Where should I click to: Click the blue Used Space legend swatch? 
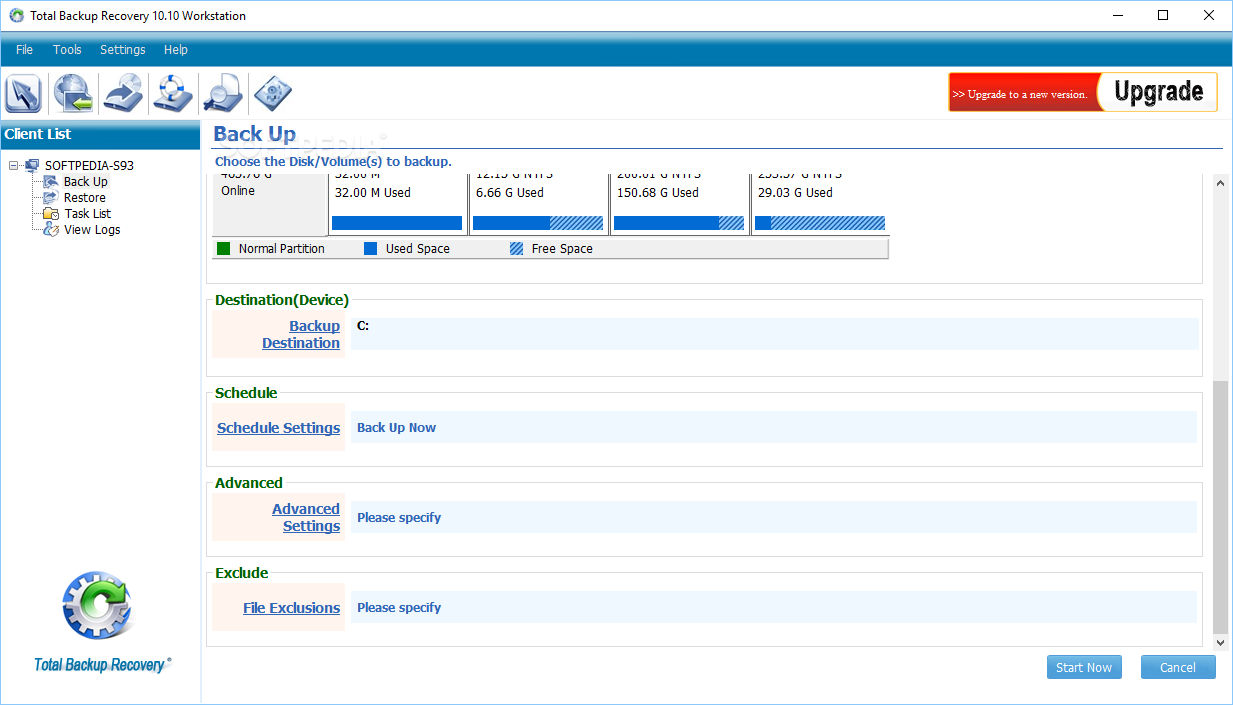370,248
